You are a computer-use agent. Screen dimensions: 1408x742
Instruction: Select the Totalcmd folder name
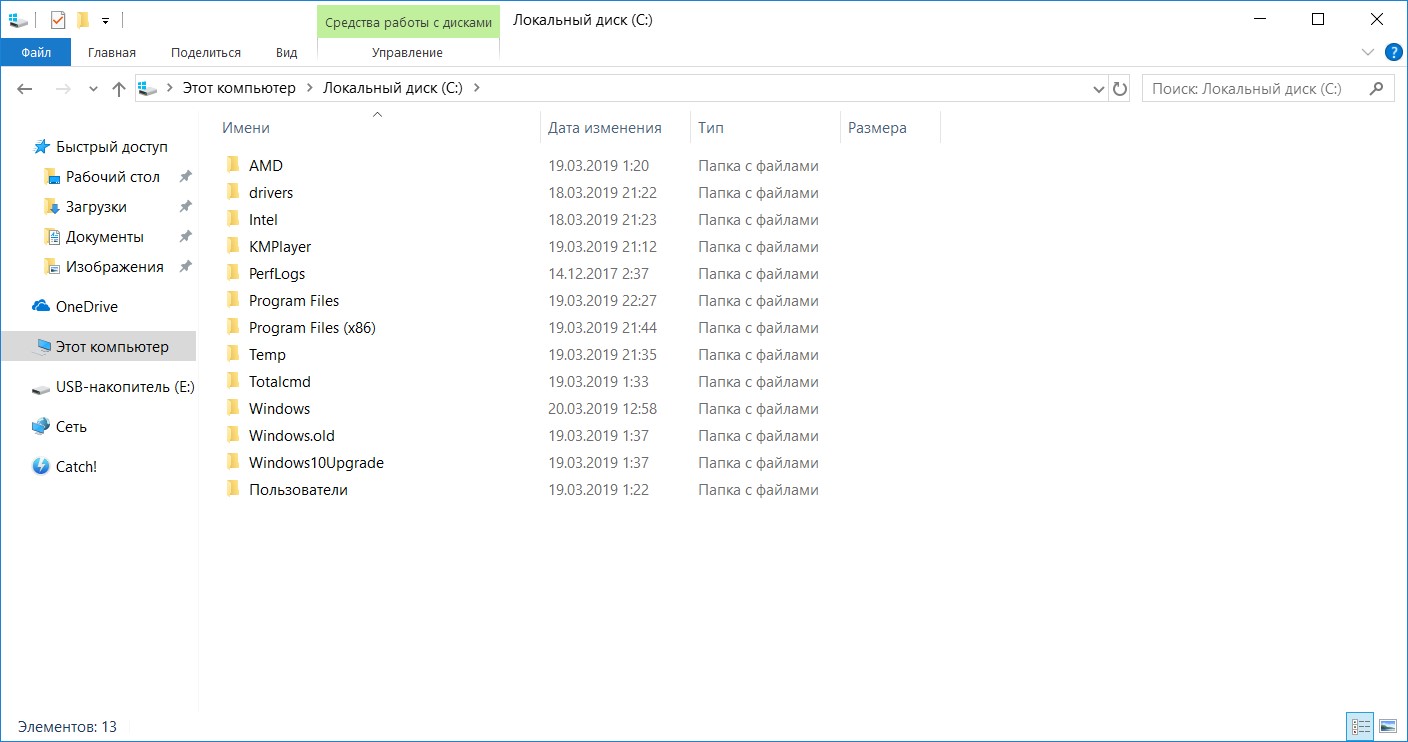pos(280,382)
